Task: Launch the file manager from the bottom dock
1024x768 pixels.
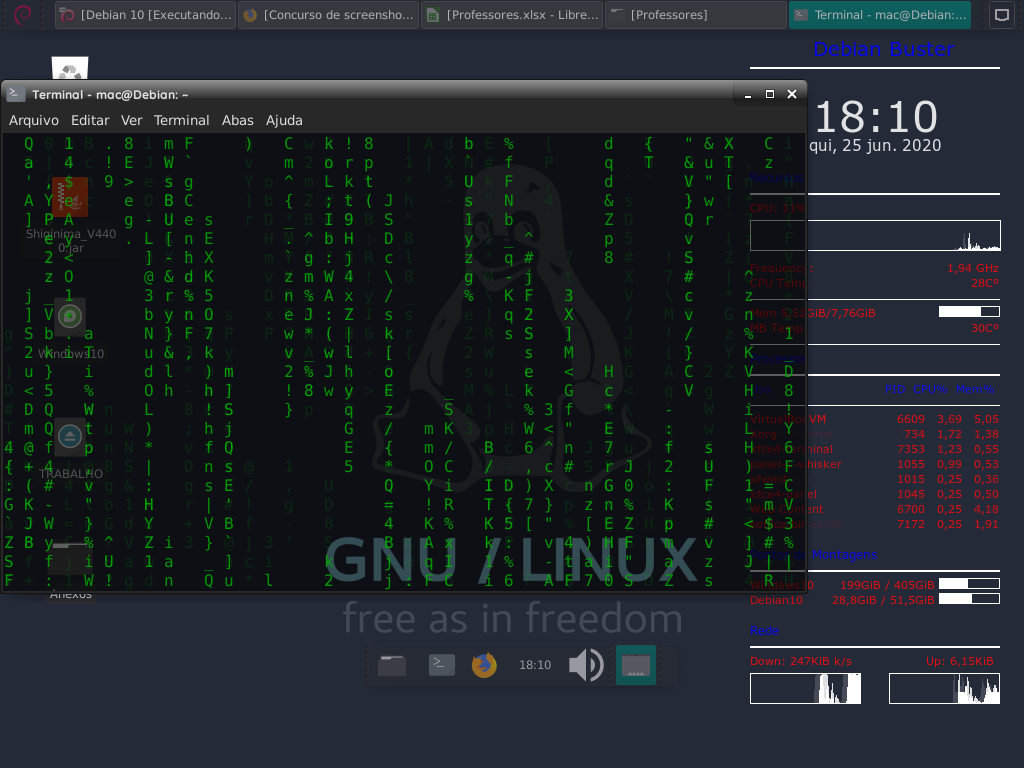Action: point(392,665)
